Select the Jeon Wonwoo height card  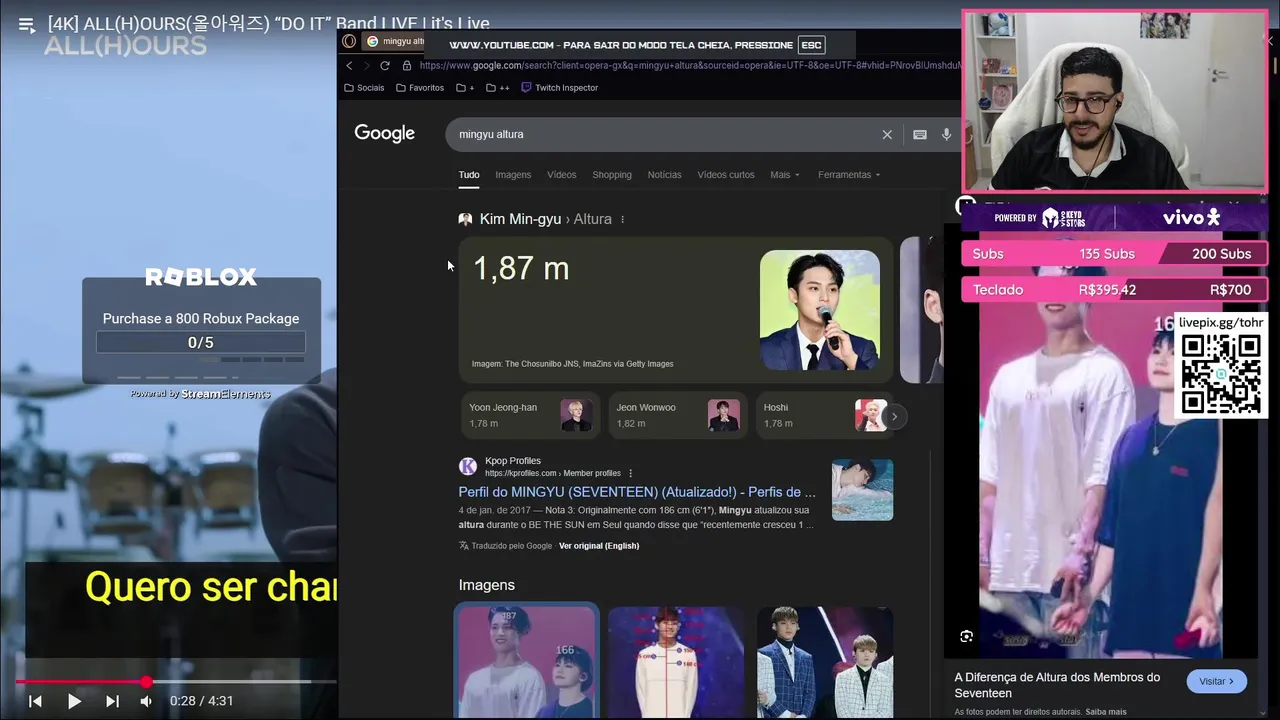coord(677,415)
